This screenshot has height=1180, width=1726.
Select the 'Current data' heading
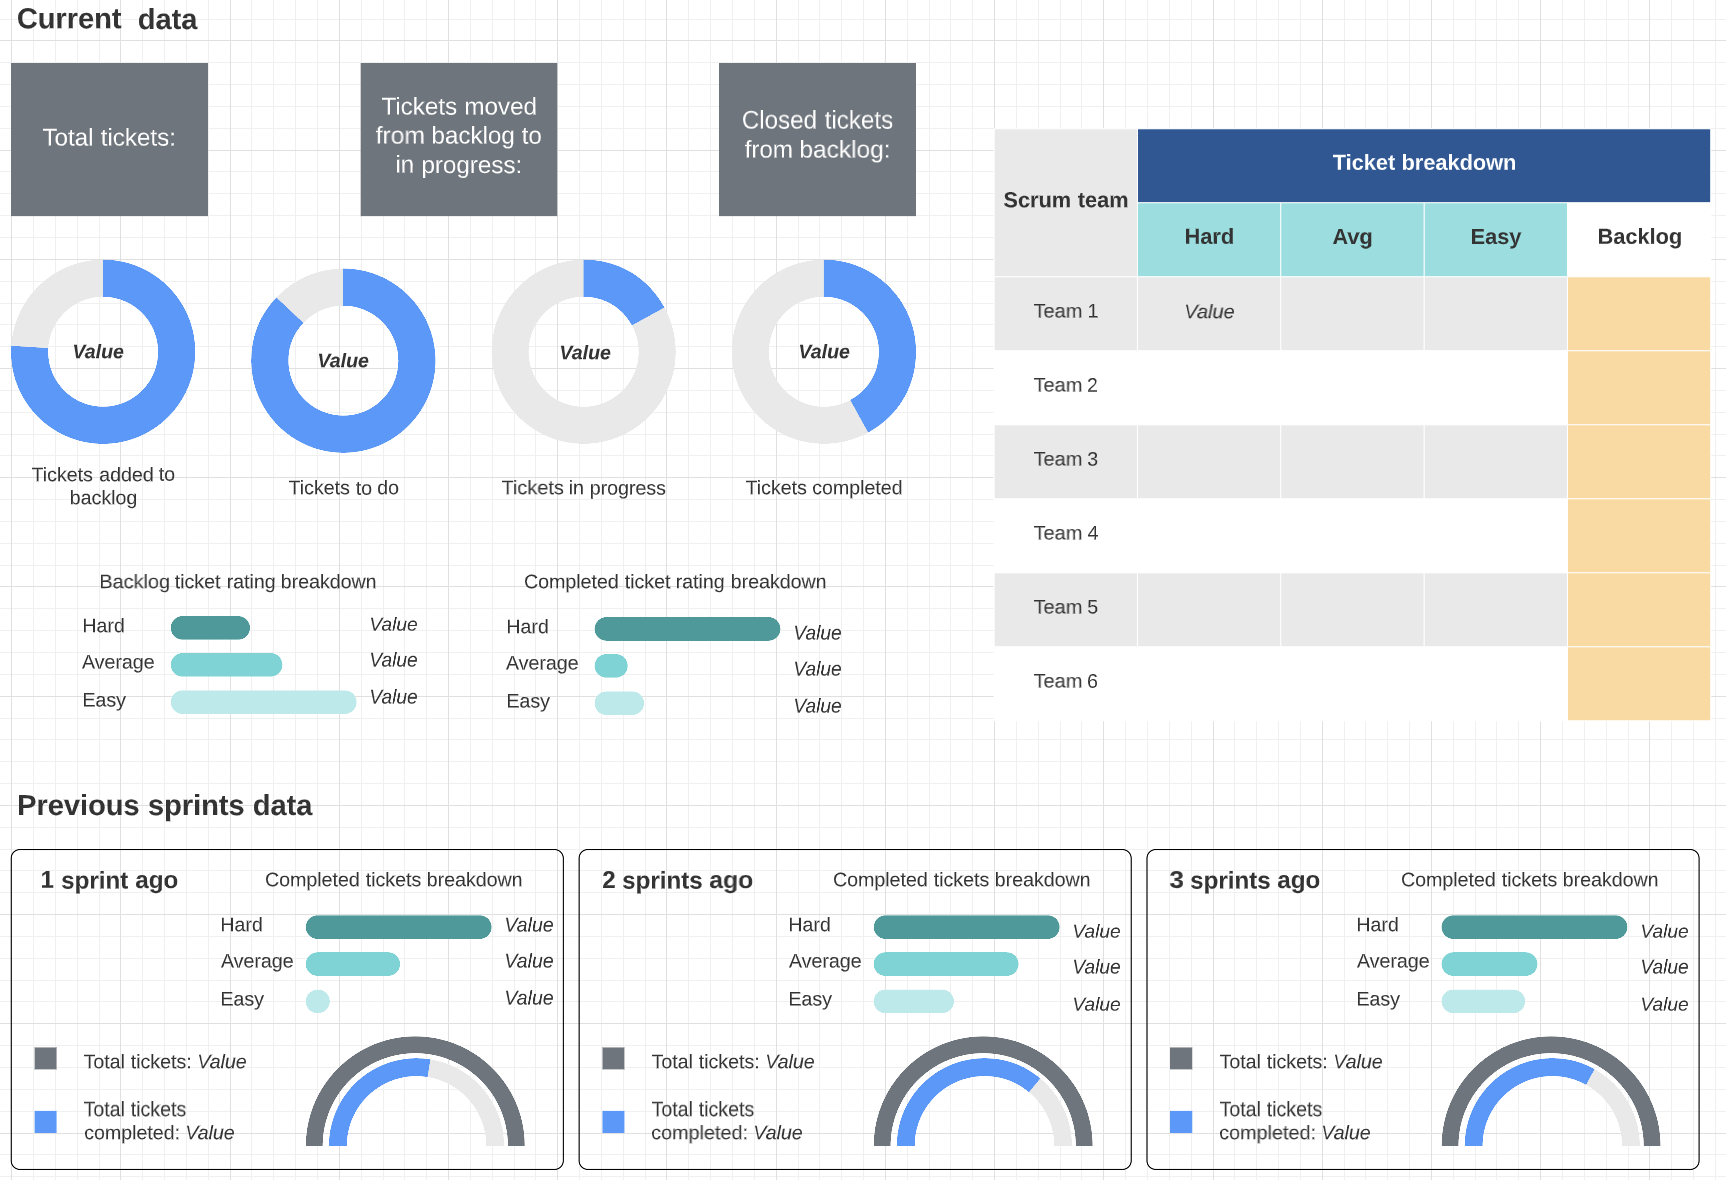(107, 19)
